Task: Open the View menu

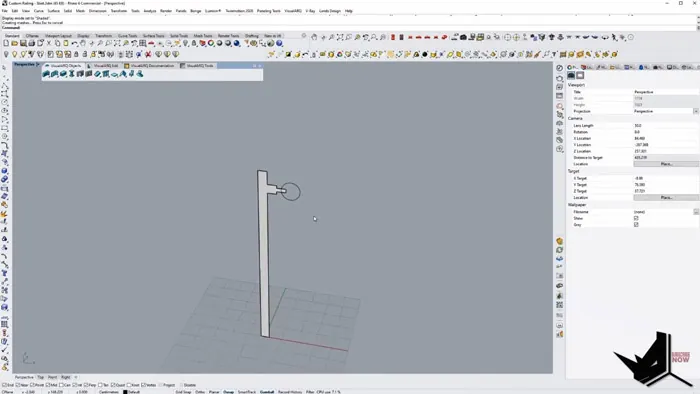Action: [x=26, y=11]
